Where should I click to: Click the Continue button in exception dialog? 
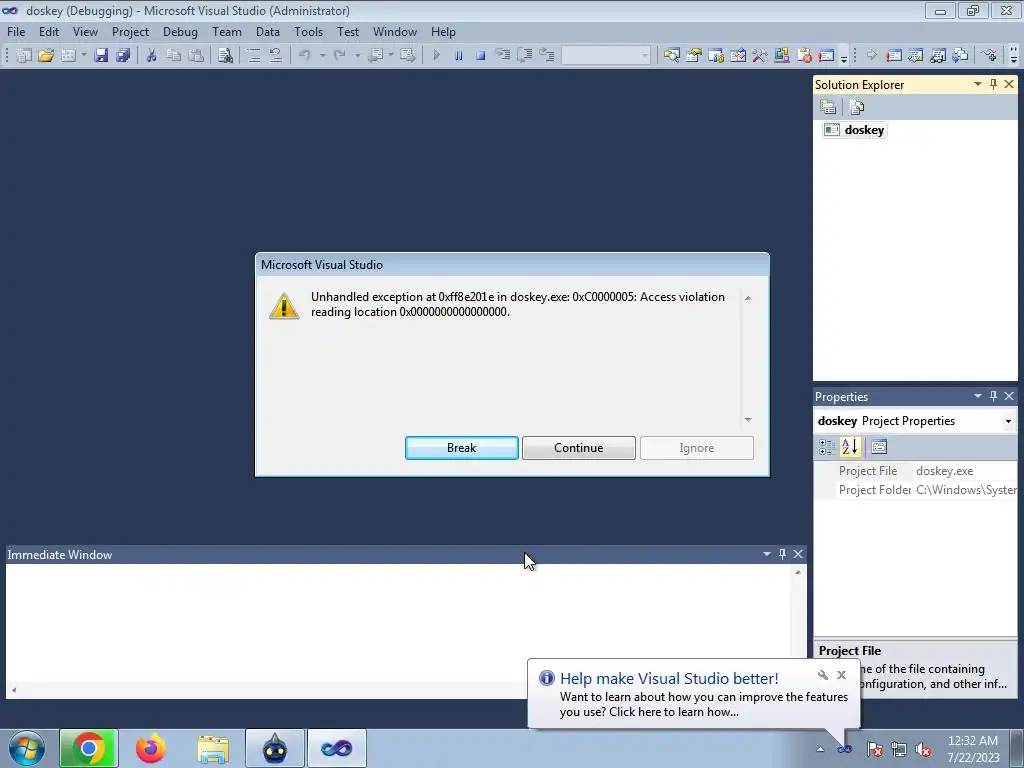tap(579, 448)
